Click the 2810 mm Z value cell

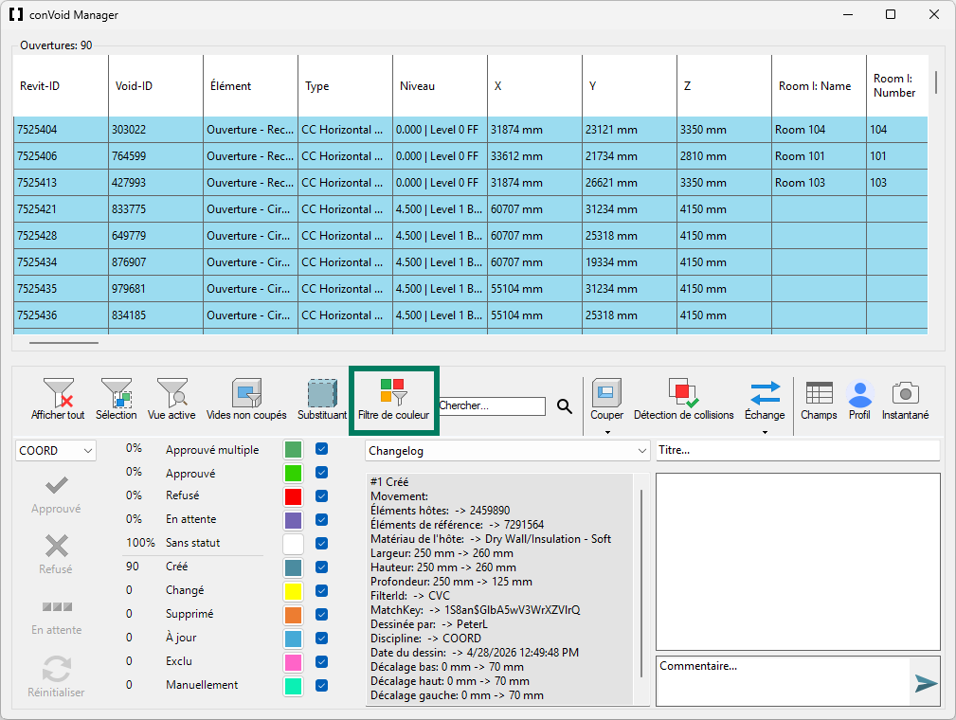tap(724, 156)
